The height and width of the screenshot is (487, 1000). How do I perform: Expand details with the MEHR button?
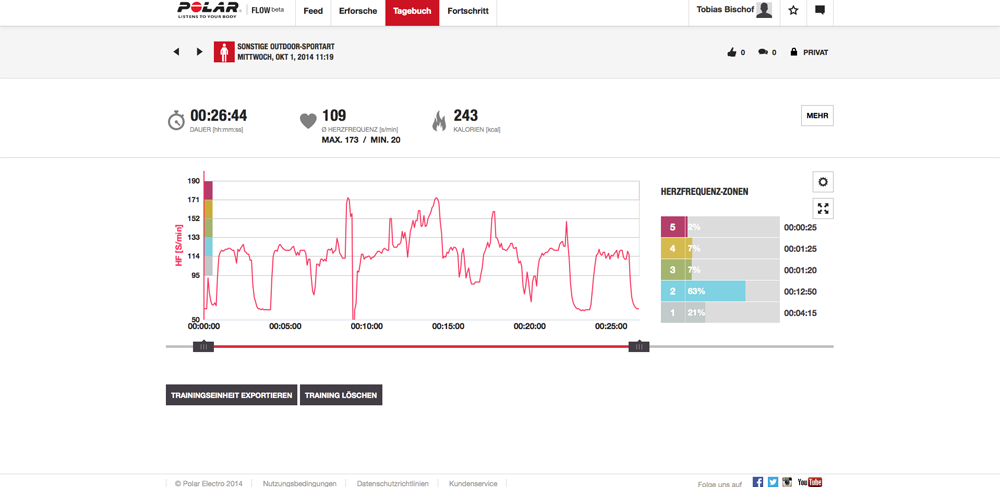[817, 116]
